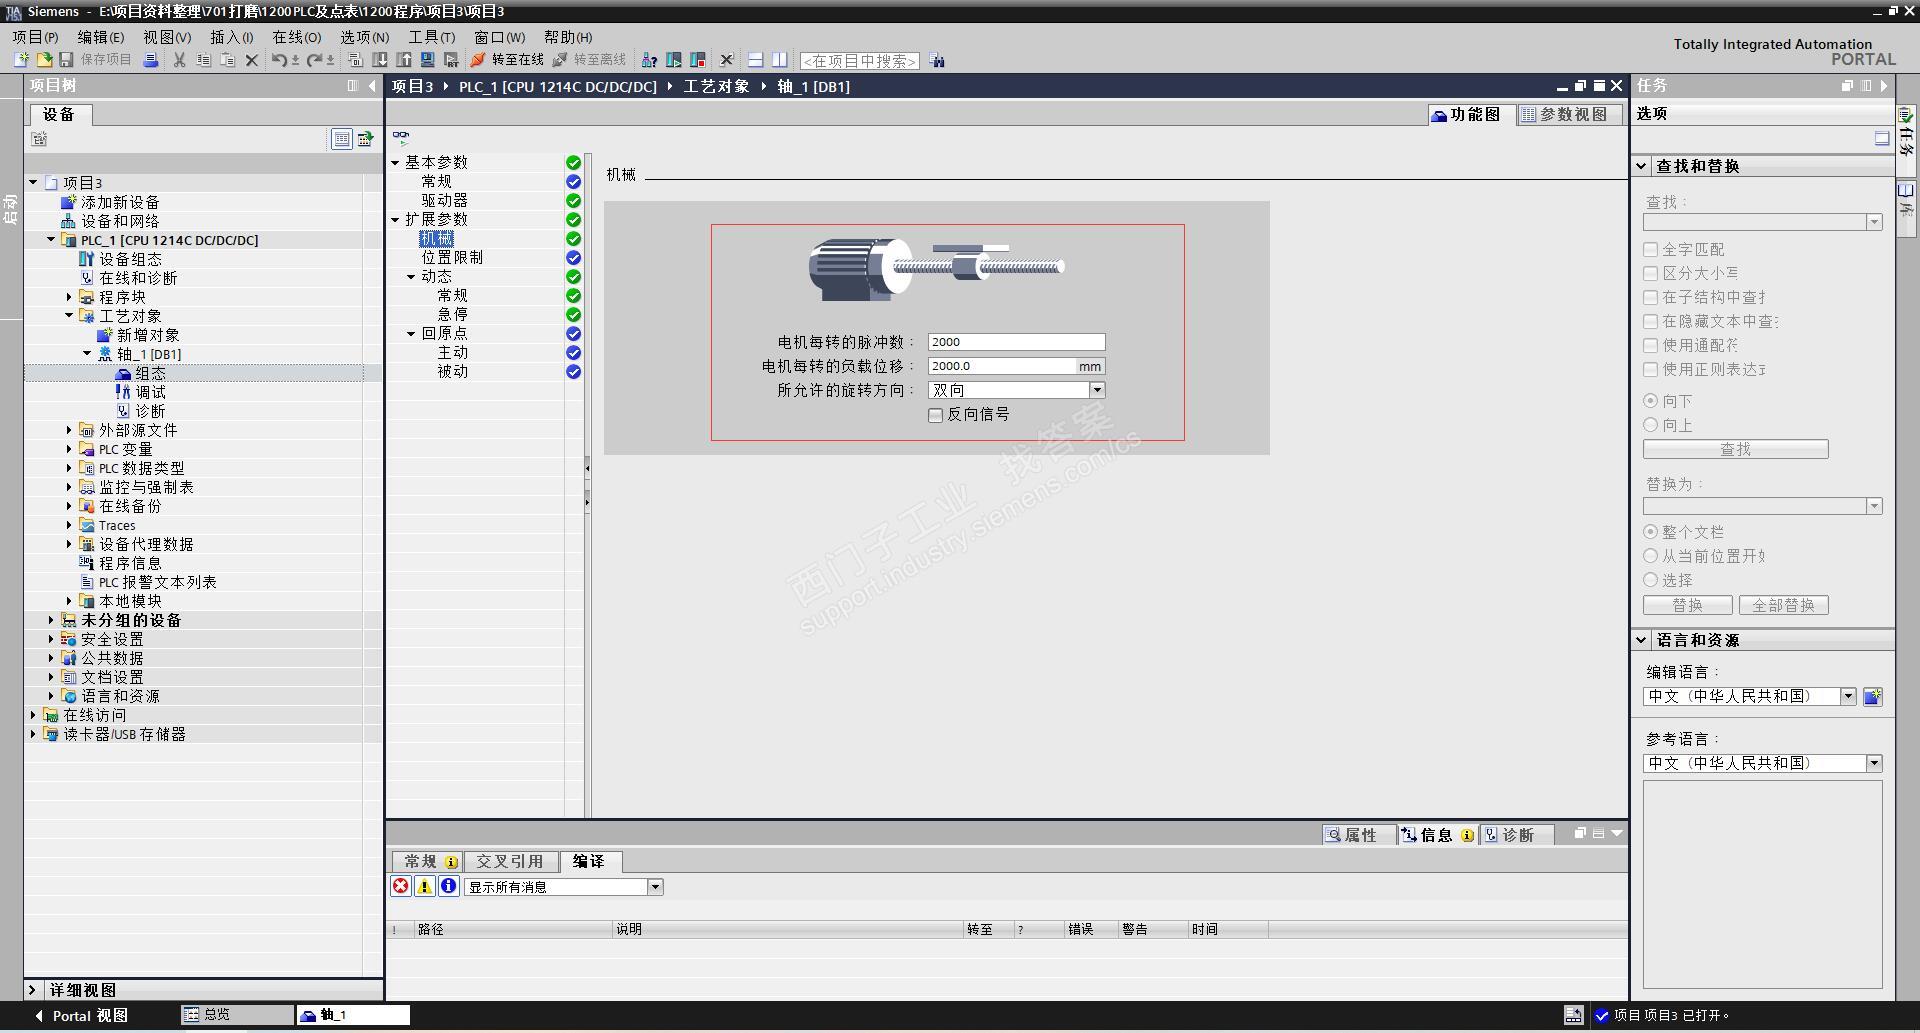This screenshot has width=1920, height=1033.
Task: Collapse the 工艺对象 tree node
Action: (x=69, y=316)
